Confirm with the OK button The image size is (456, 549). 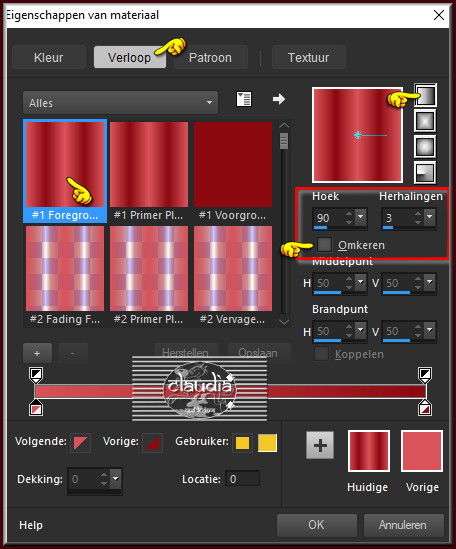coord(316,525)
